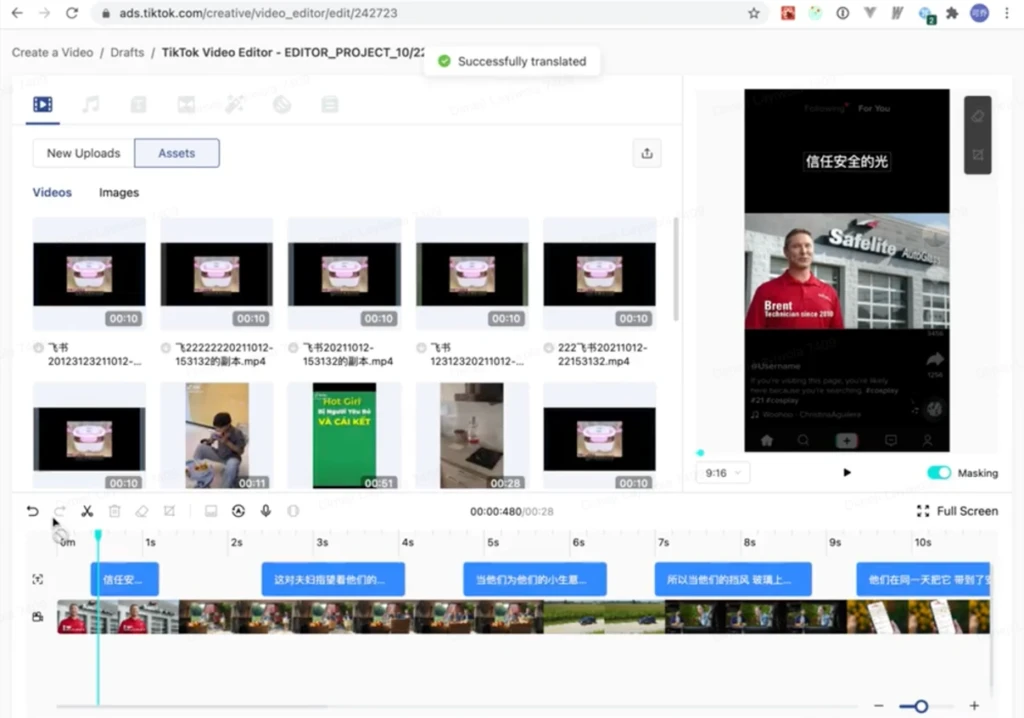The image size is (1024, 718).
Task: Open the round sticker panel icon
Action: point(282,105)
